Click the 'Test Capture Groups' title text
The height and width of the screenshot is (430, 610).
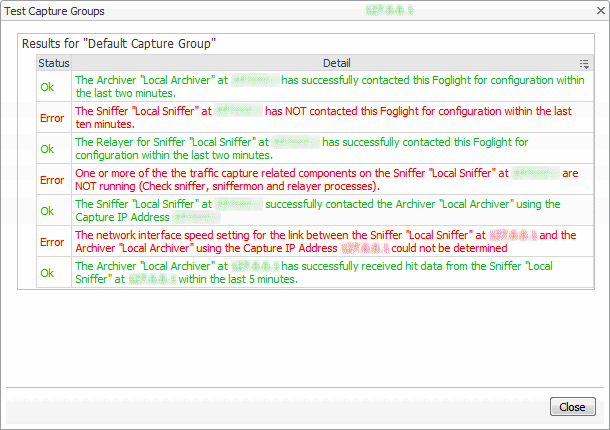pos(54,11)
